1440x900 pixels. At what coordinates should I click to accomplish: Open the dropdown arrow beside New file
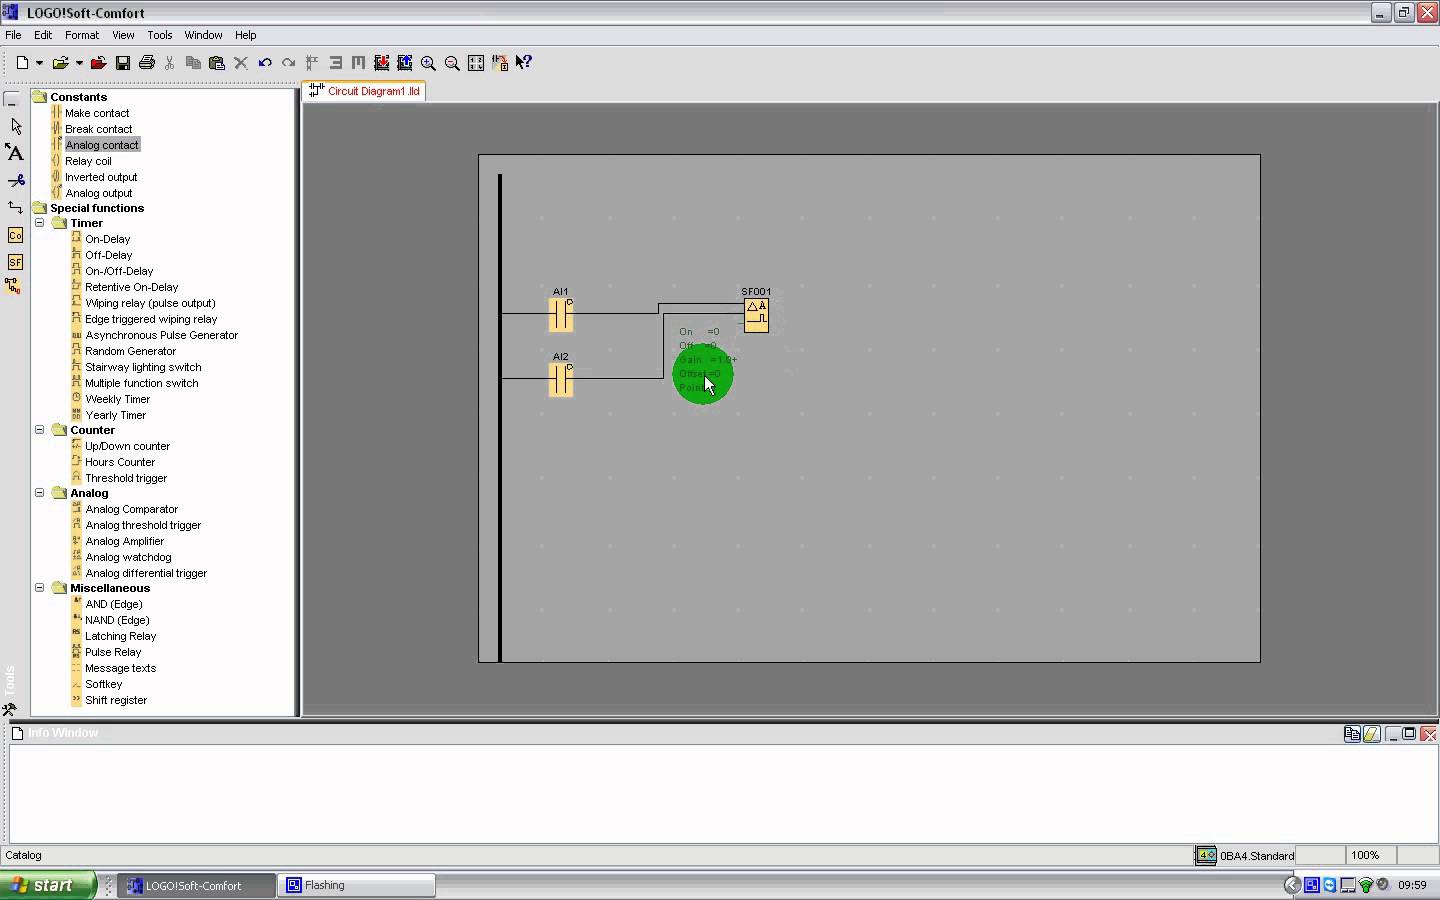tap(39, 63)
